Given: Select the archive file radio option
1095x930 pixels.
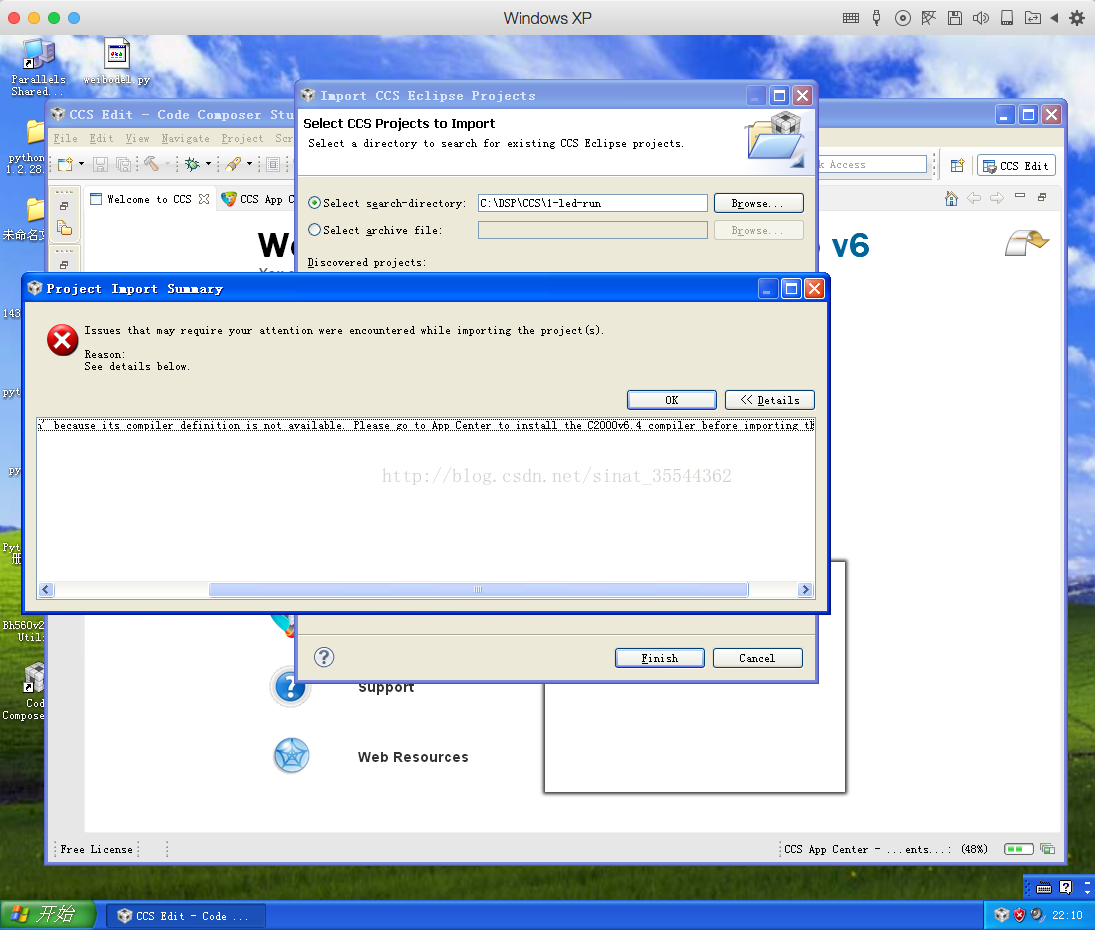Looking at the screenshot, I should click(x=315, y=230).
